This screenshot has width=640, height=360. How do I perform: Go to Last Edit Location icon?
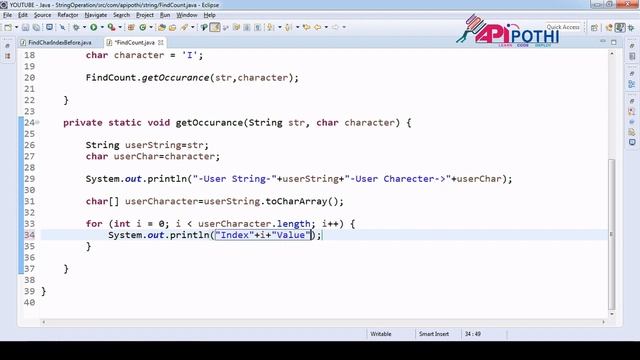point(307,27)
